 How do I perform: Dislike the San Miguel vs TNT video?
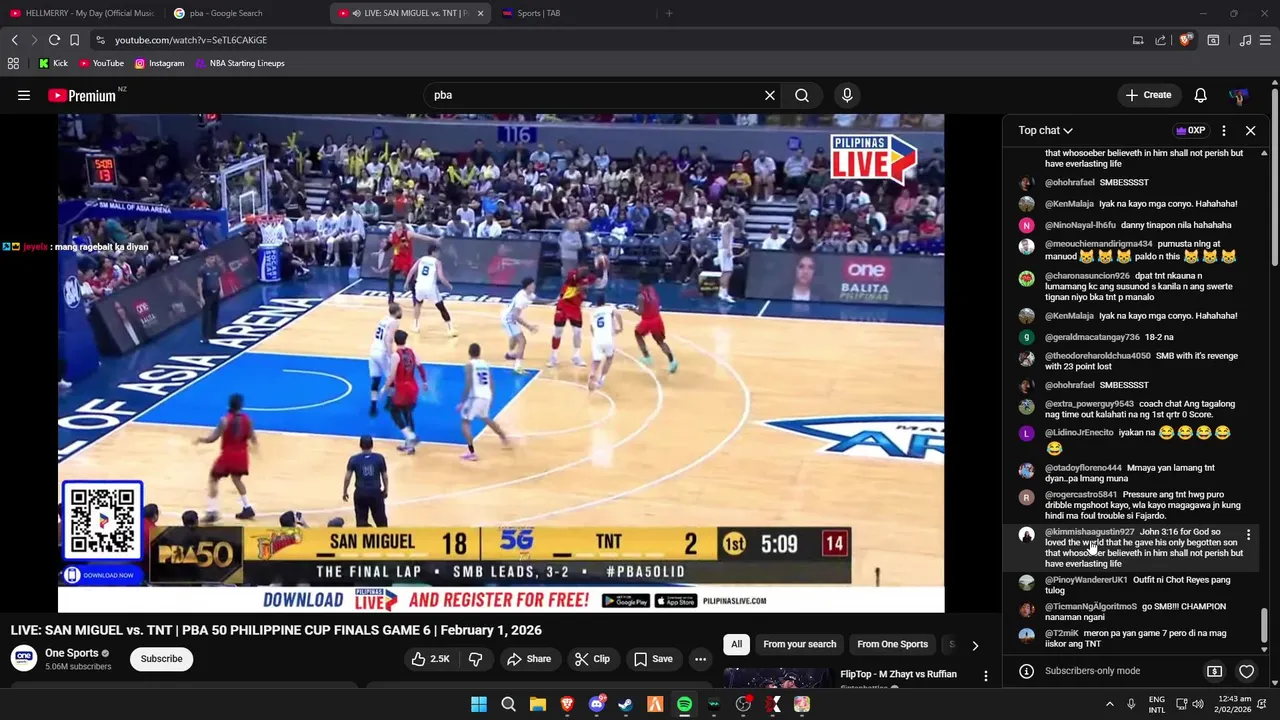pos(476,658)
